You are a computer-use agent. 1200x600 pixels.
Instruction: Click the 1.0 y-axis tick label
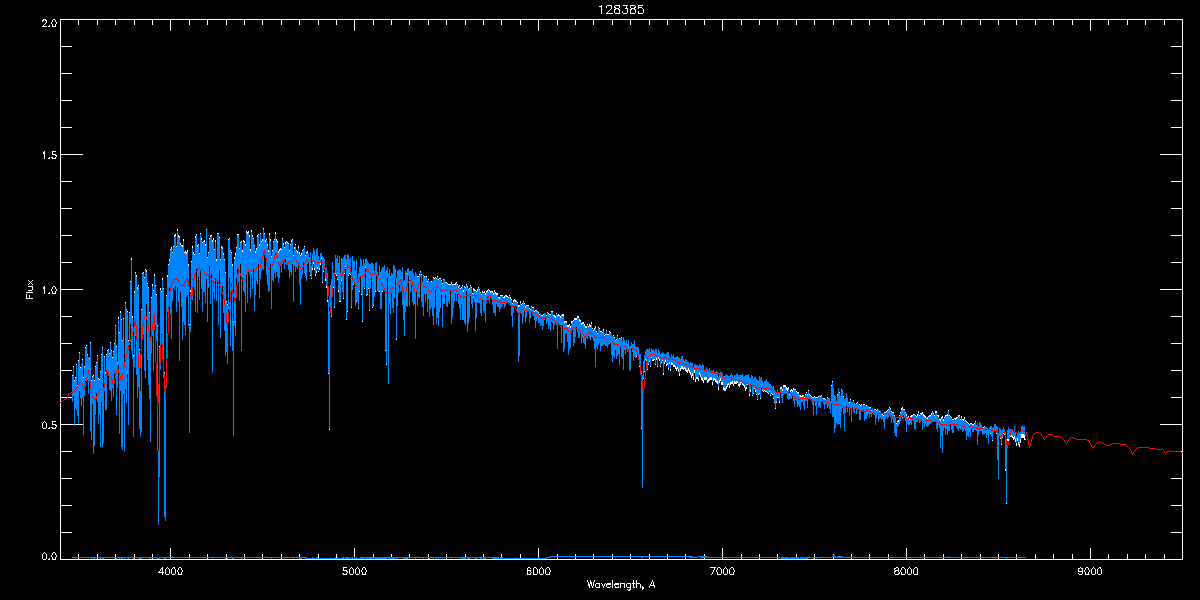48,290
